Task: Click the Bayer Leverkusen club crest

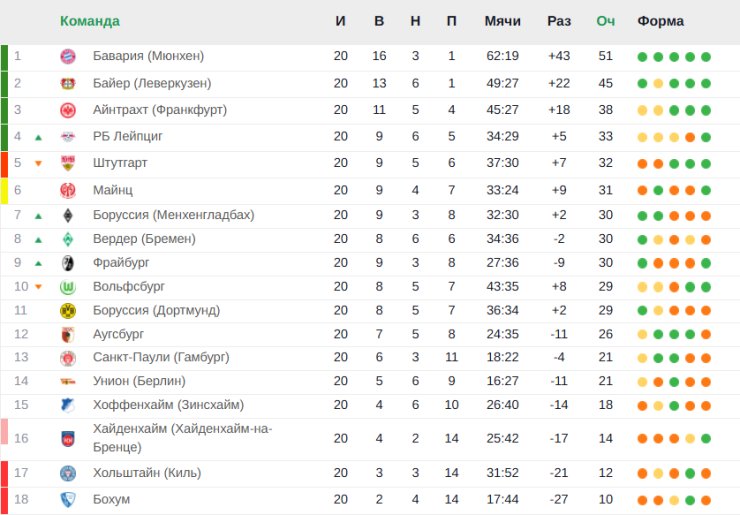Action: point(68,83)
